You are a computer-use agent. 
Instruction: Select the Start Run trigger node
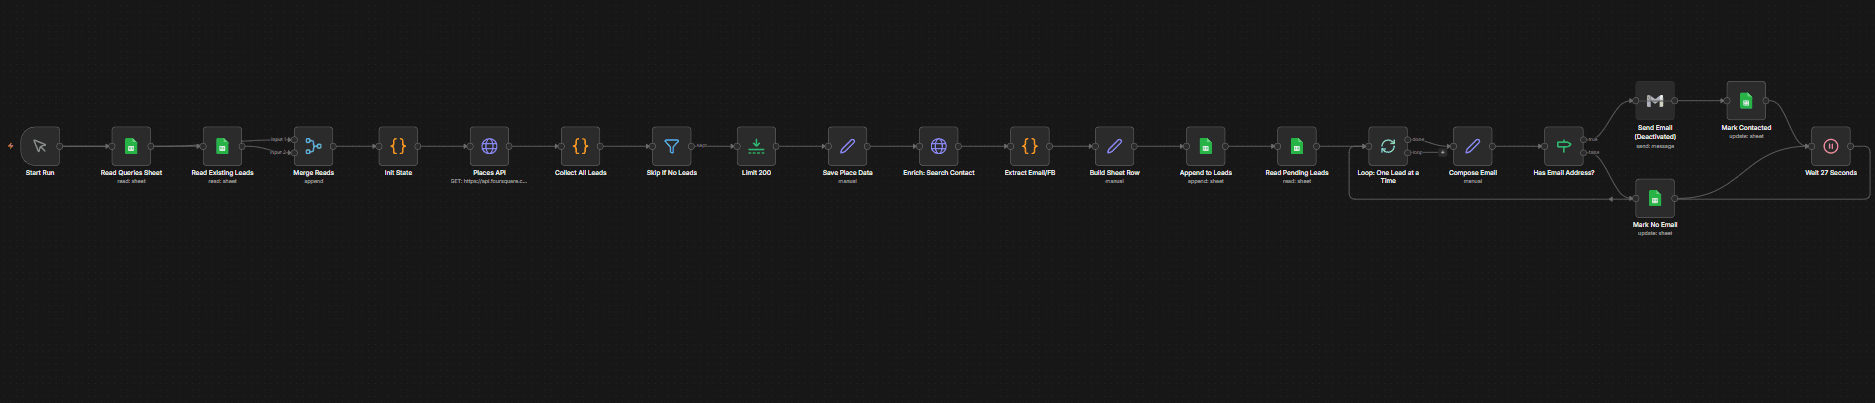[x=40, y=146]
